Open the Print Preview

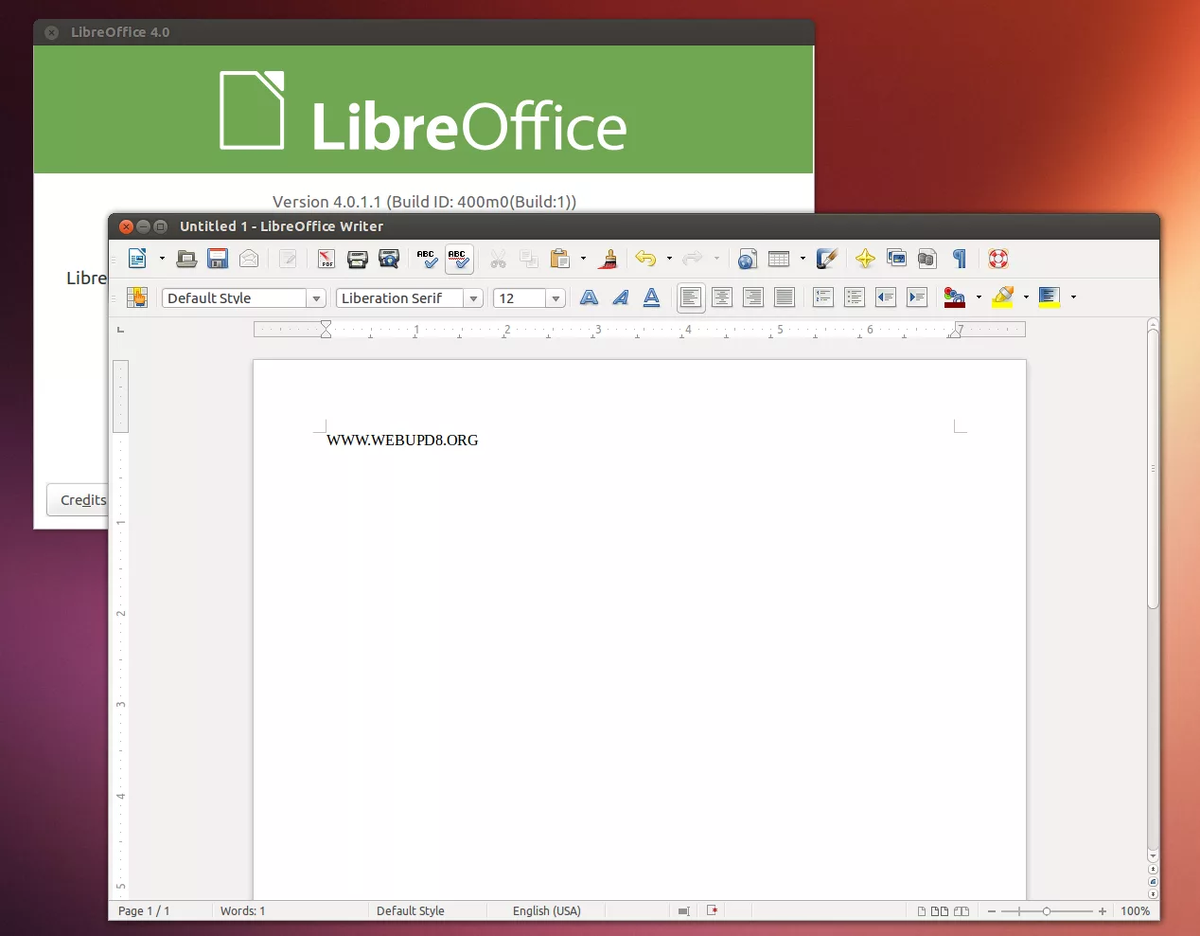[x=388, y=258]
